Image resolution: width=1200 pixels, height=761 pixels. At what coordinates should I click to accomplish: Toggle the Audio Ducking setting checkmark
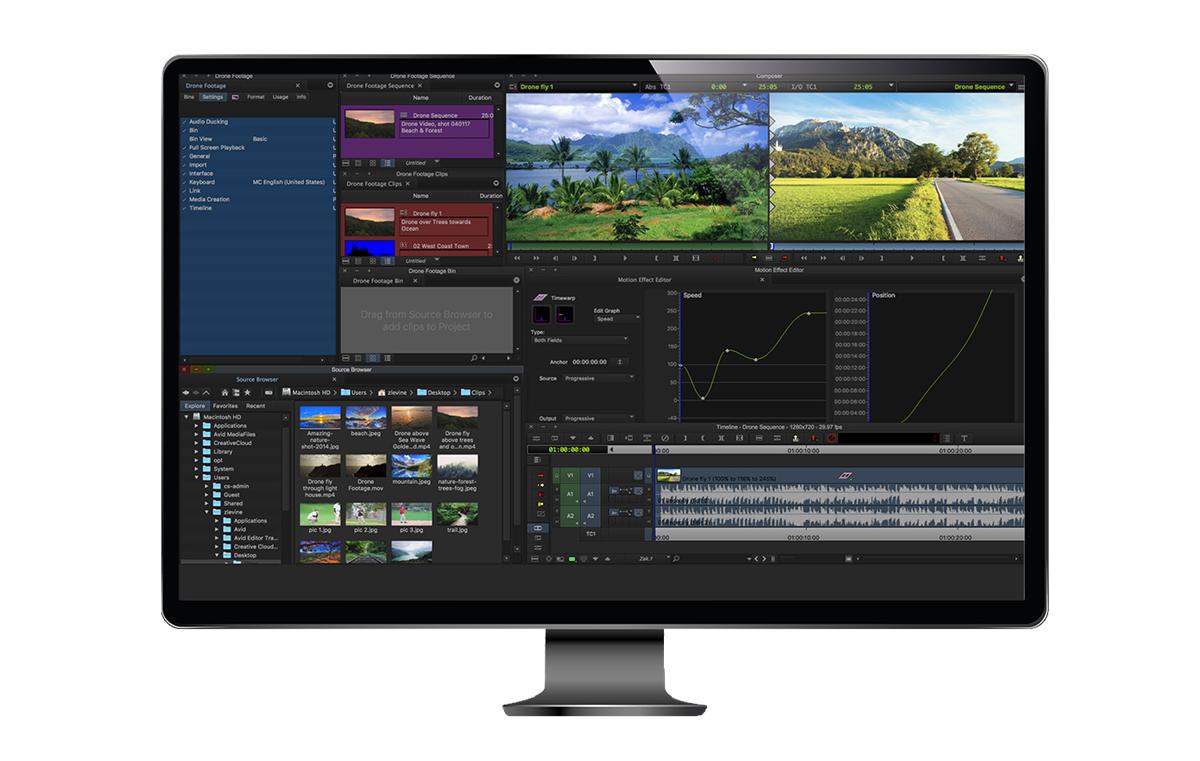(184, 122)
